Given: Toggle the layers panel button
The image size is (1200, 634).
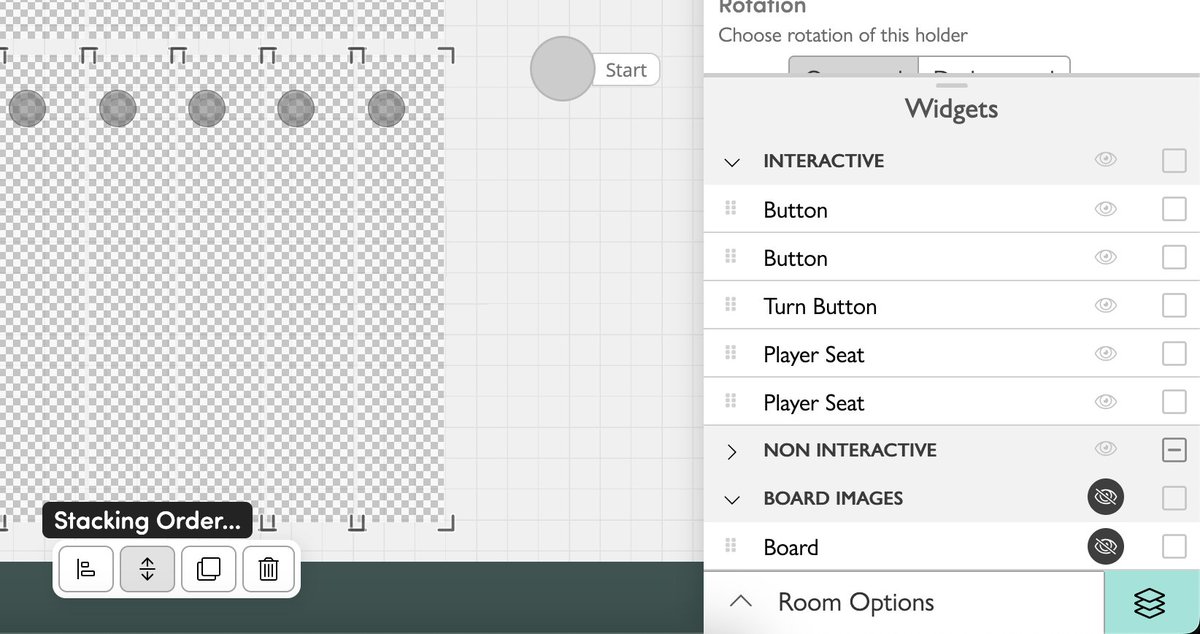Looking at the screenshot, I should [x=1150, y=602].
